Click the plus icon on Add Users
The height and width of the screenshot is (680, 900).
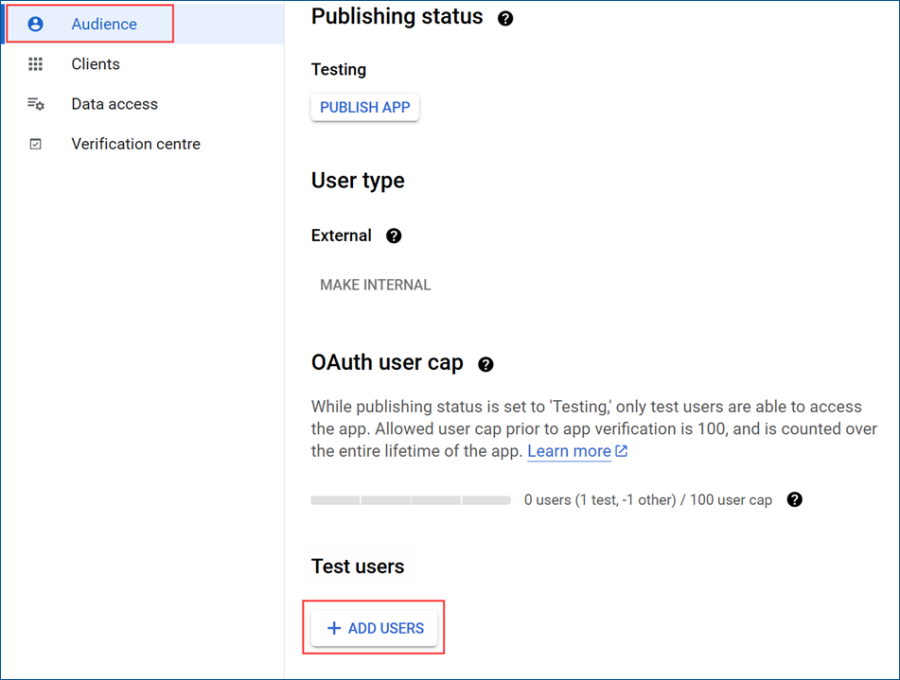pos(334,628)
